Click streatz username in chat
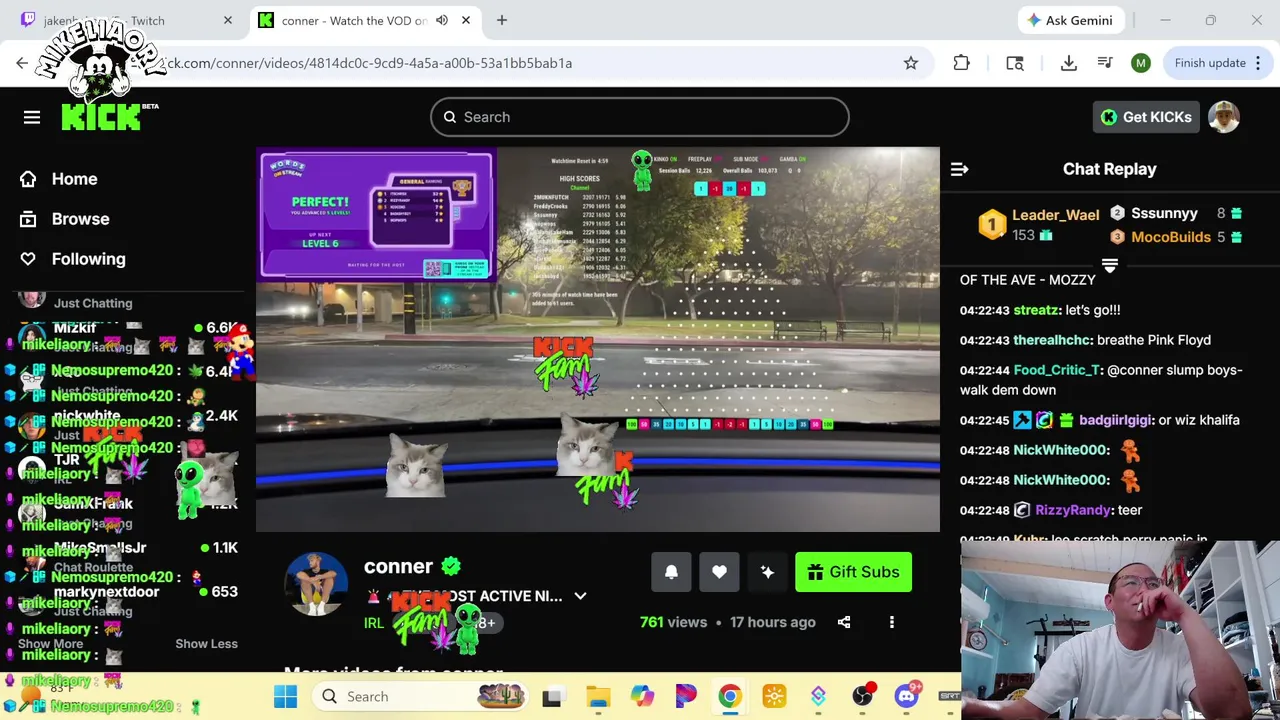The width and height of the screenshot is (1280, 720). [1036, 310]
